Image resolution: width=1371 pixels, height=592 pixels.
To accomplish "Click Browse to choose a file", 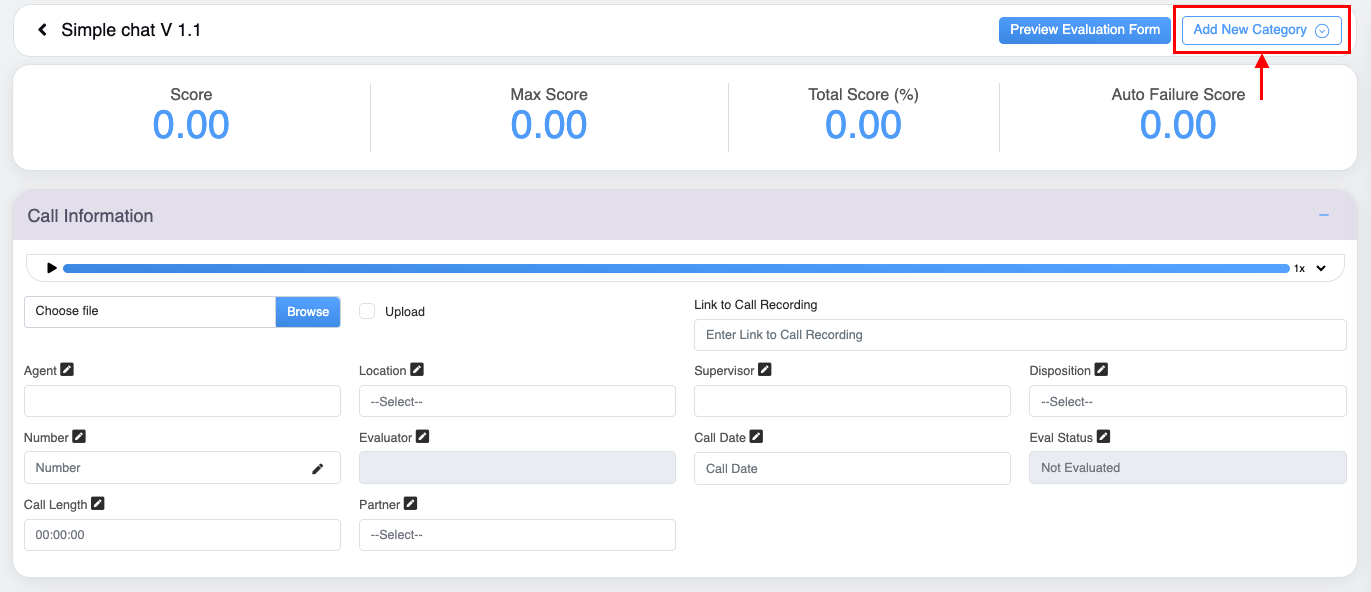I will (x=308, y=312).
